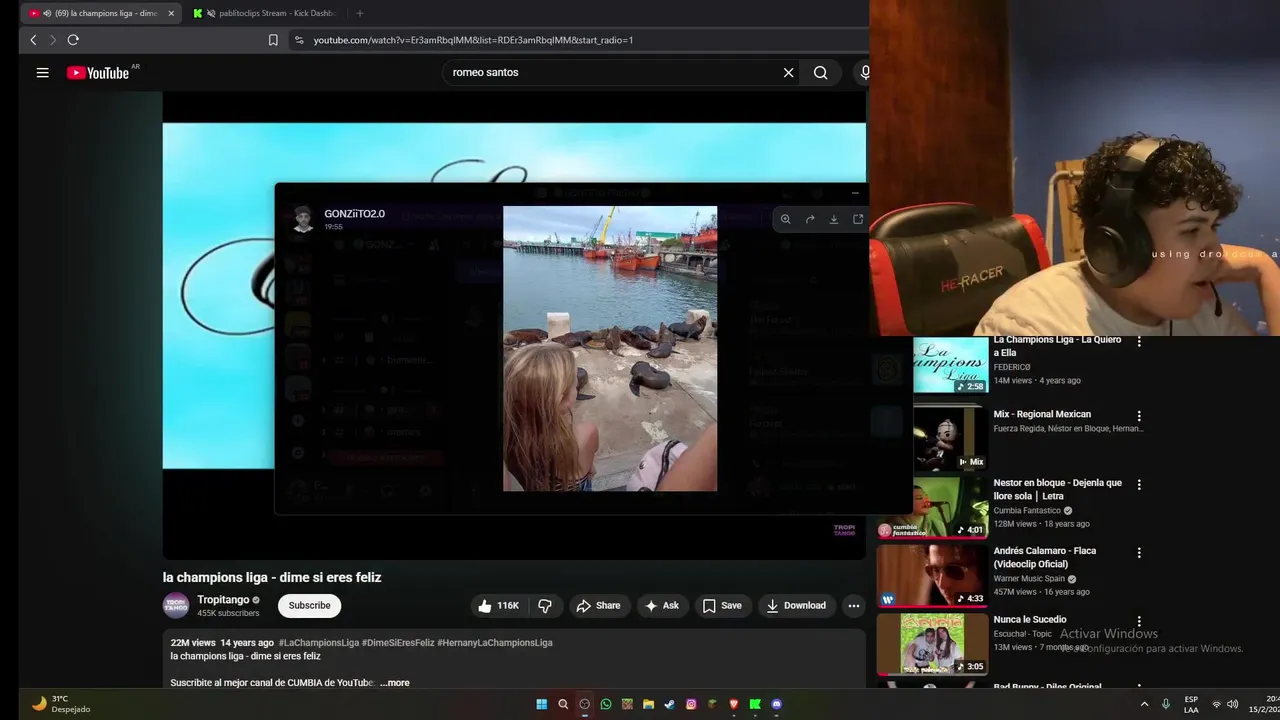Open Discord image in browser icon
Viewport: 1280px width, 720px height.
(x=858, y=219)
